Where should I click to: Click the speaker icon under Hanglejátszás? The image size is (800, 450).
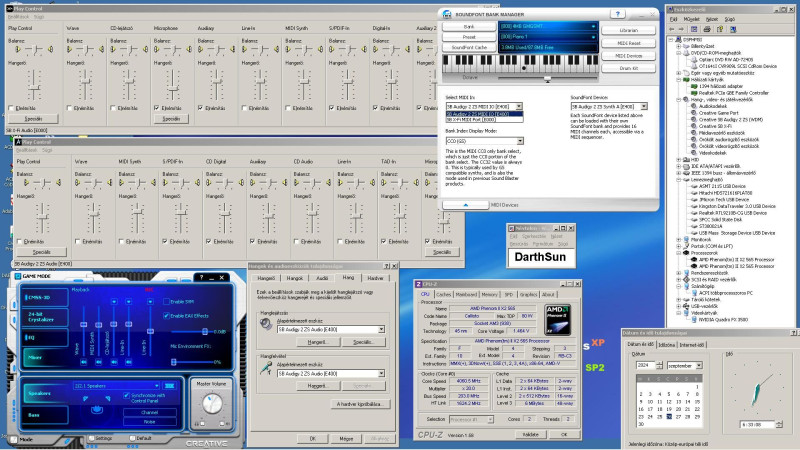pyautogui.click(x=265, y=325)
